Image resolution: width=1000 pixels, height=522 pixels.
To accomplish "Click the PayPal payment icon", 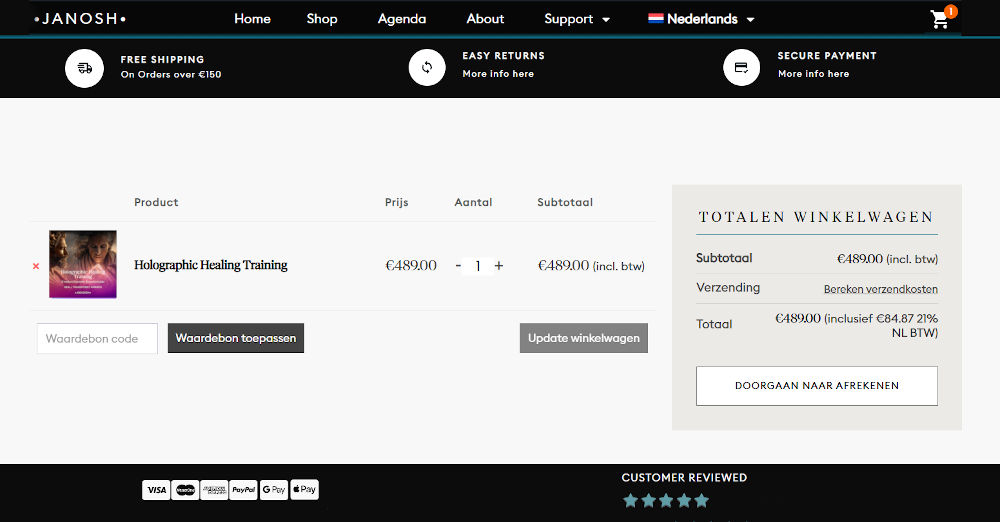I will [243, 490].
